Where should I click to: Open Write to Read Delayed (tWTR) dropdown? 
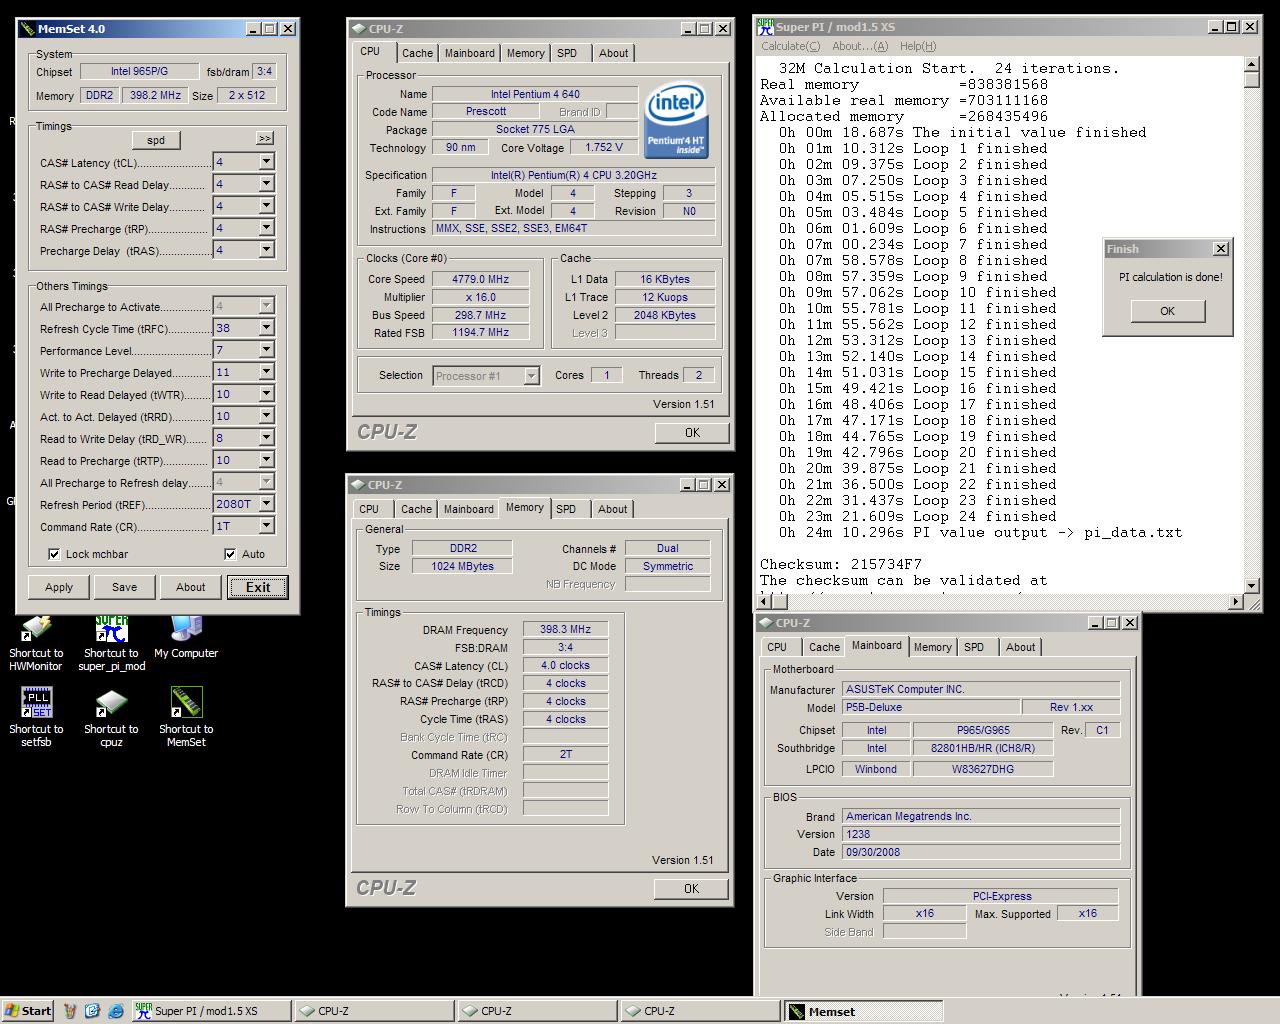266,394
